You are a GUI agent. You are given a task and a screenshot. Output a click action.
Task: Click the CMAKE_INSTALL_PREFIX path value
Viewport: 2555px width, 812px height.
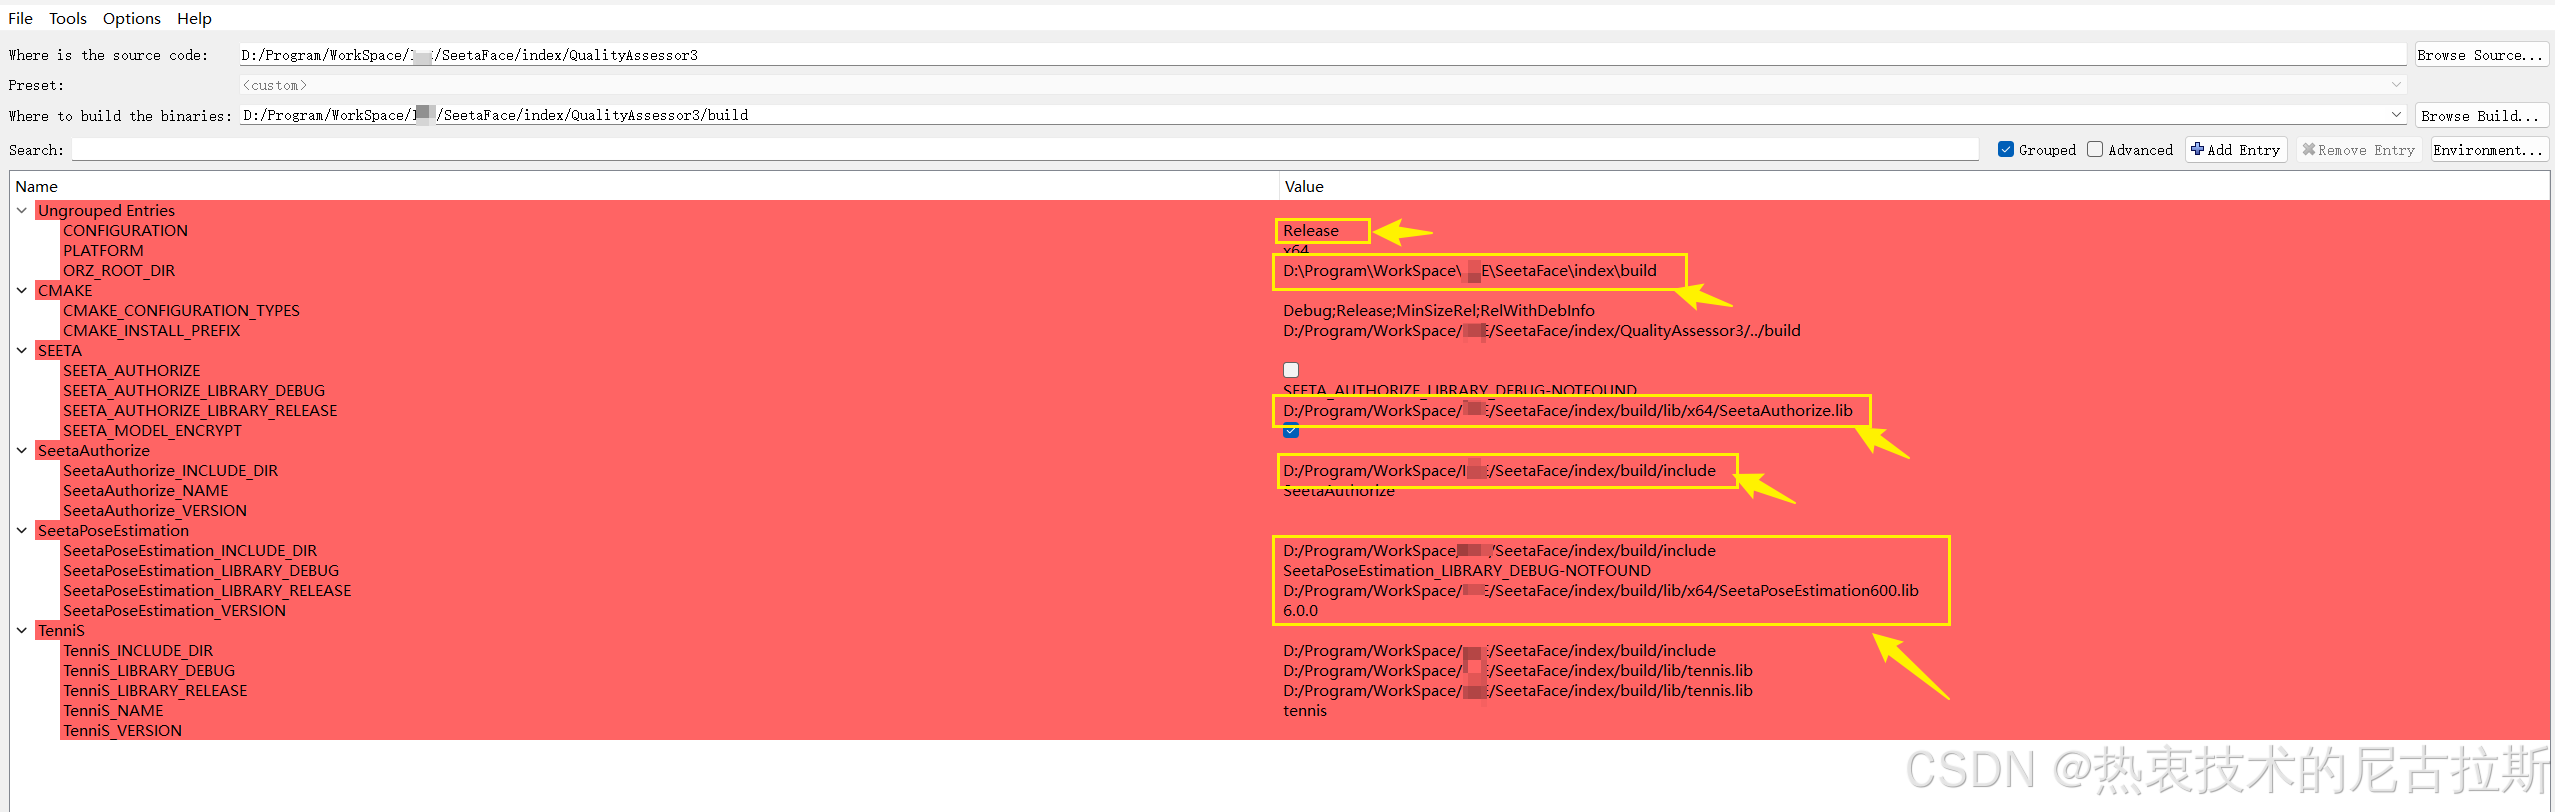coord(1542,331)
